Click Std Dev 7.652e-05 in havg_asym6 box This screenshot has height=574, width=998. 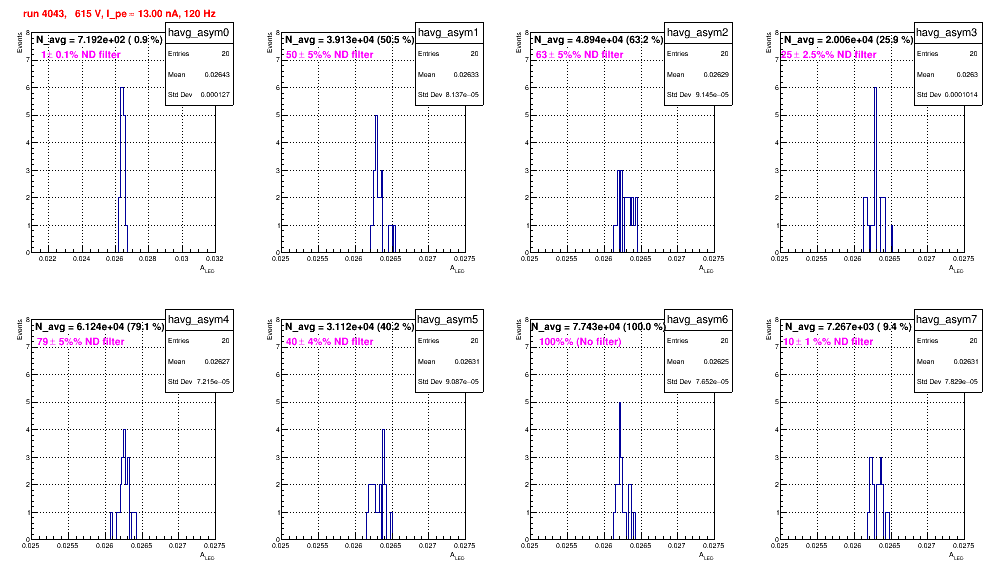tap(698, 382)
